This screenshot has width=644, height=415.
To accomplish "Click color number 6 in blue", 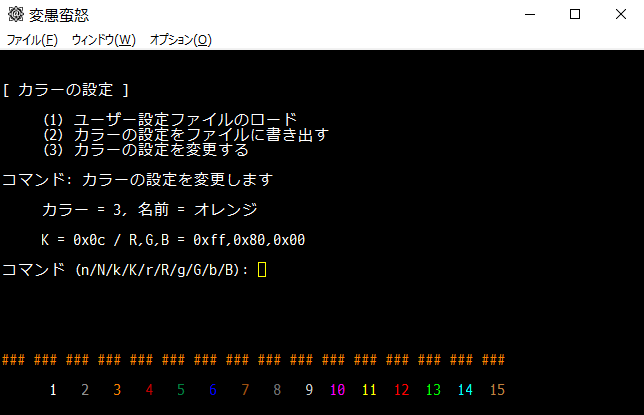I will (x=213, y=390).
